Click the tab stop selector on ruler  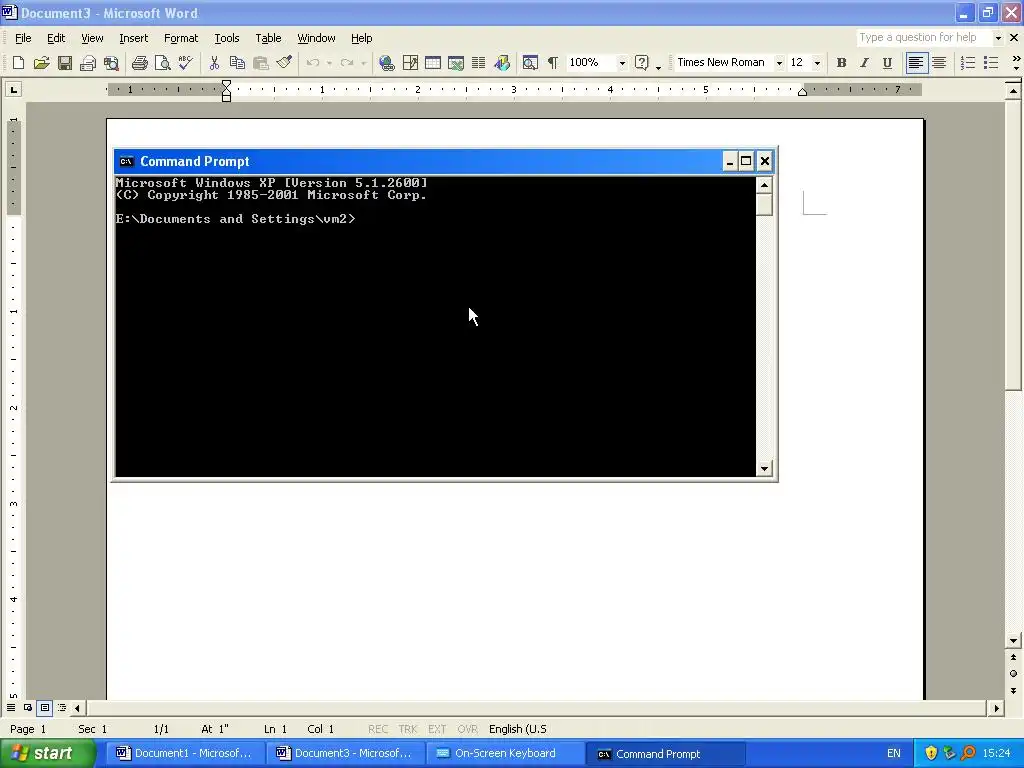[13, 89]
